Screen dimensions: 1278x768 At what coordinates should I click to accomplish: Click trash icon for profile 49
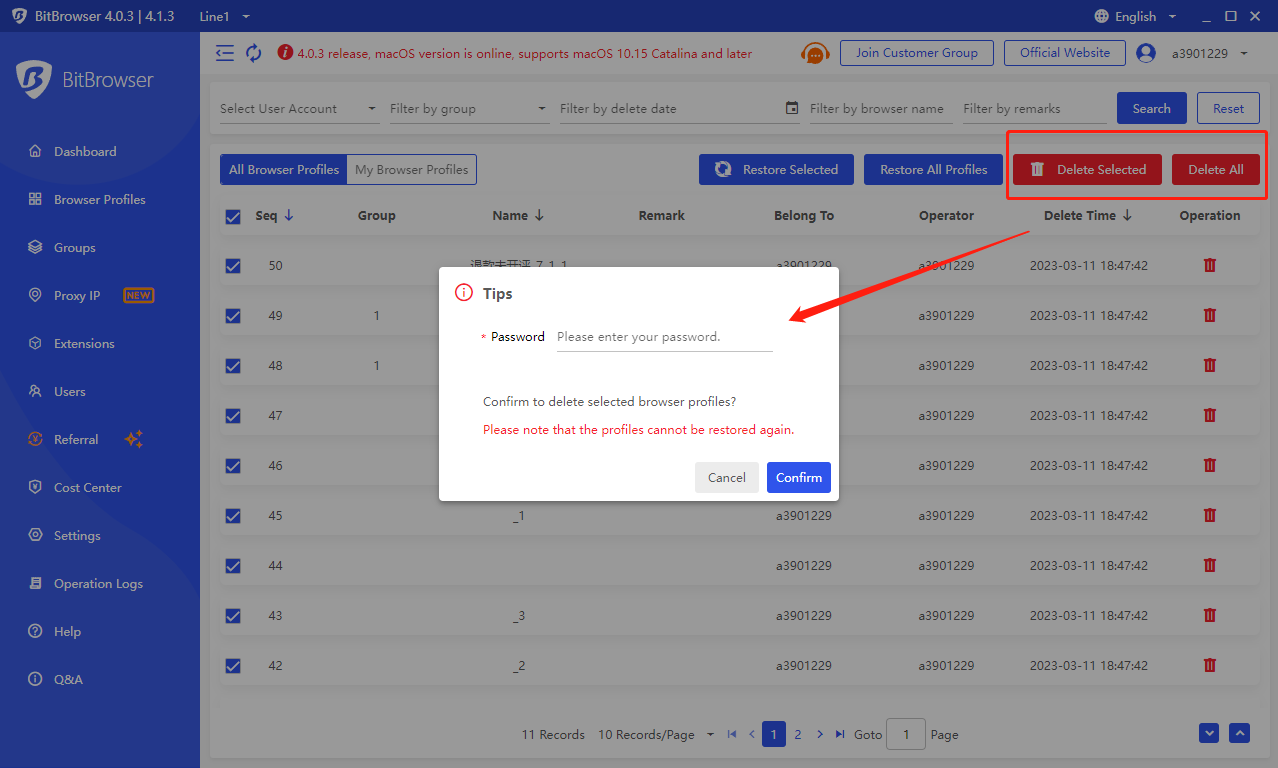pos(1209,315)
